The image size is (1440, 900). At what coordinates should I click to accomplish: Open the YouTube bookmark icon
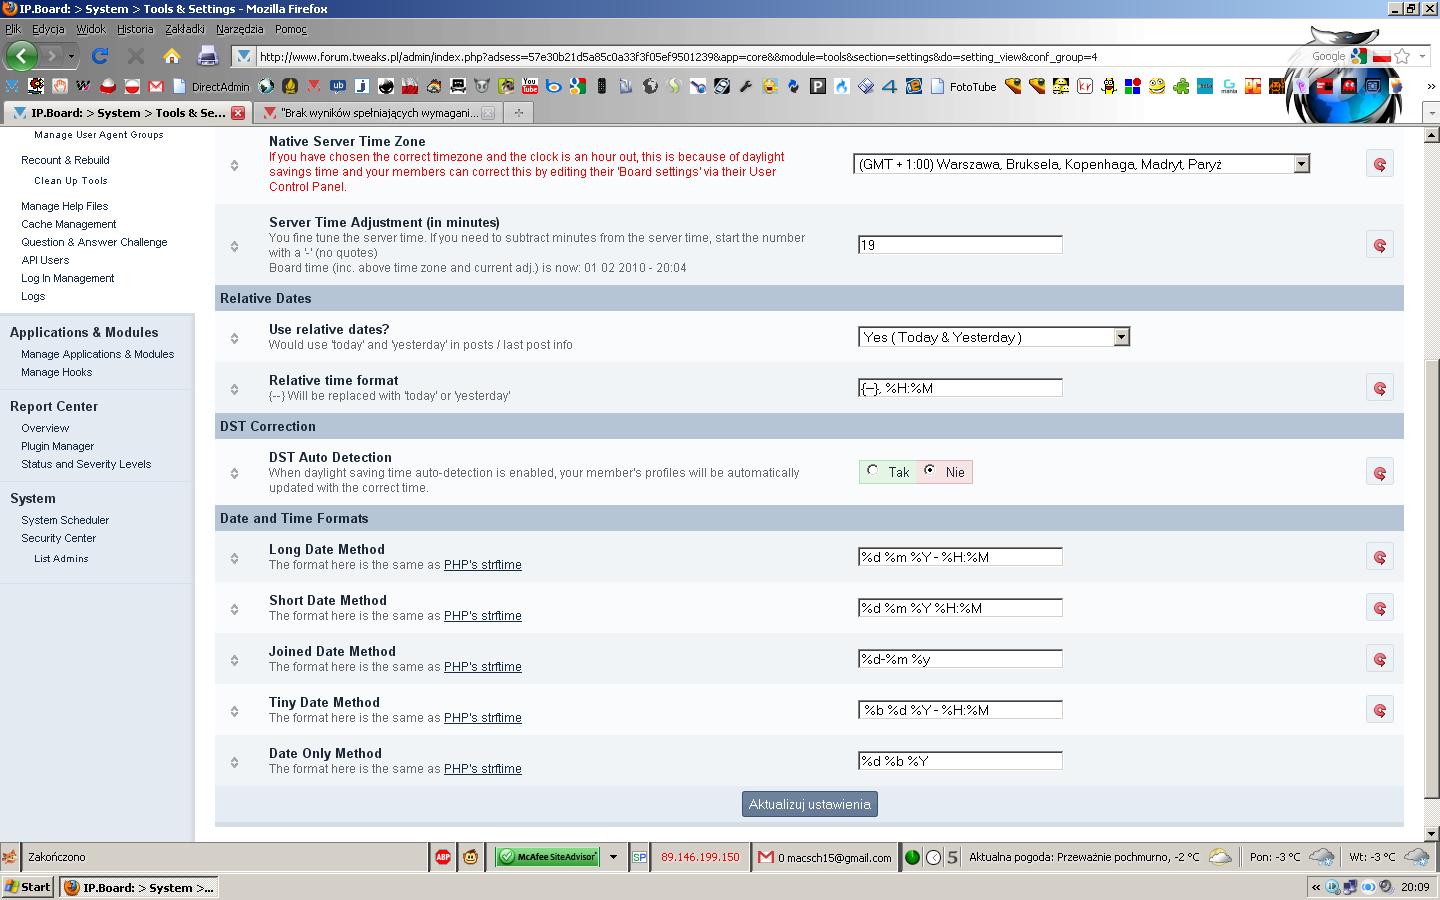[530, 87]
